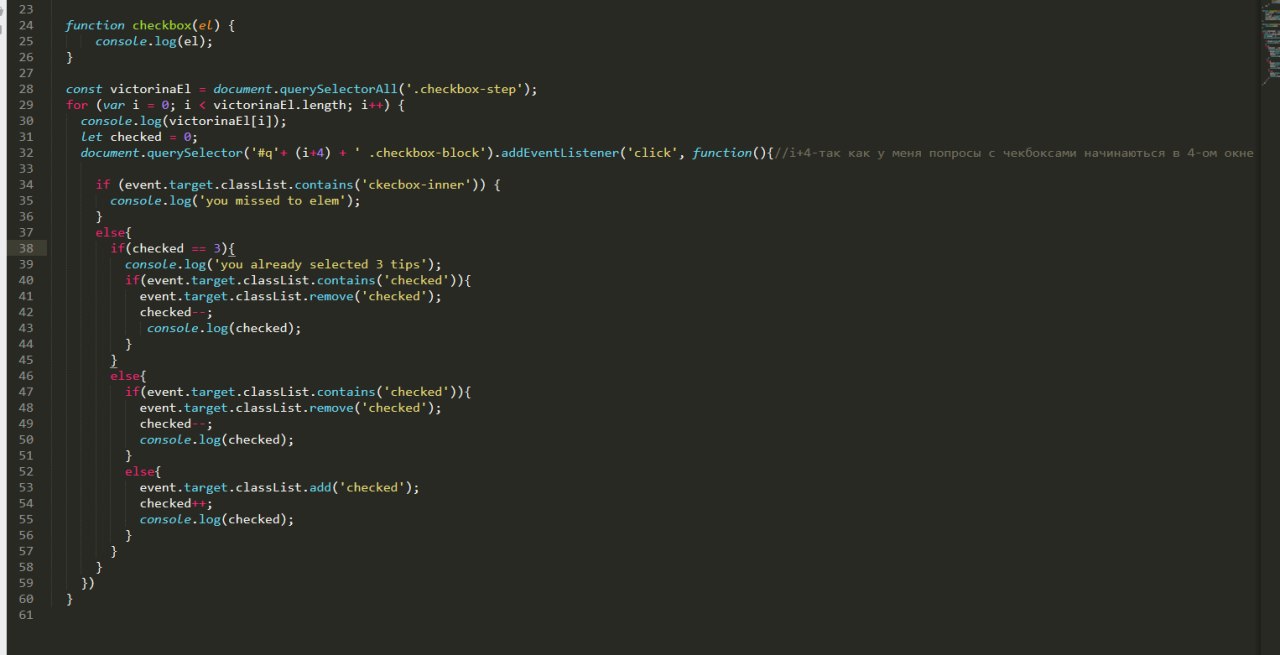This screenshot has width=1280, height=655.
Task: Click 'console.log(el);' on line 25
Action: click(154, 41)
